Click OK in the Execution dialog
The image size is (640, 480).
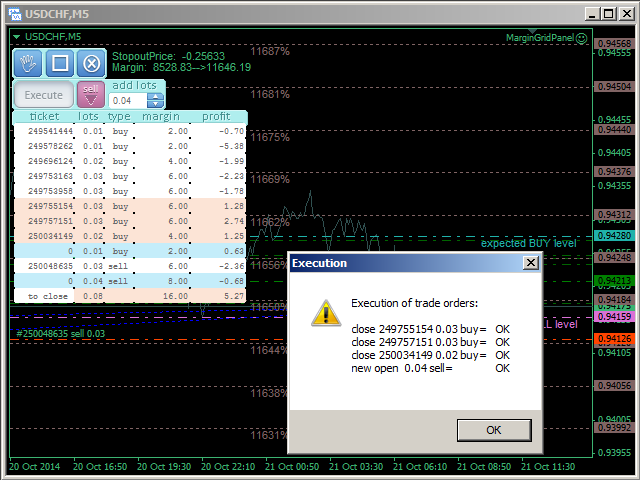pyautogui.click(x=493, y=430)
